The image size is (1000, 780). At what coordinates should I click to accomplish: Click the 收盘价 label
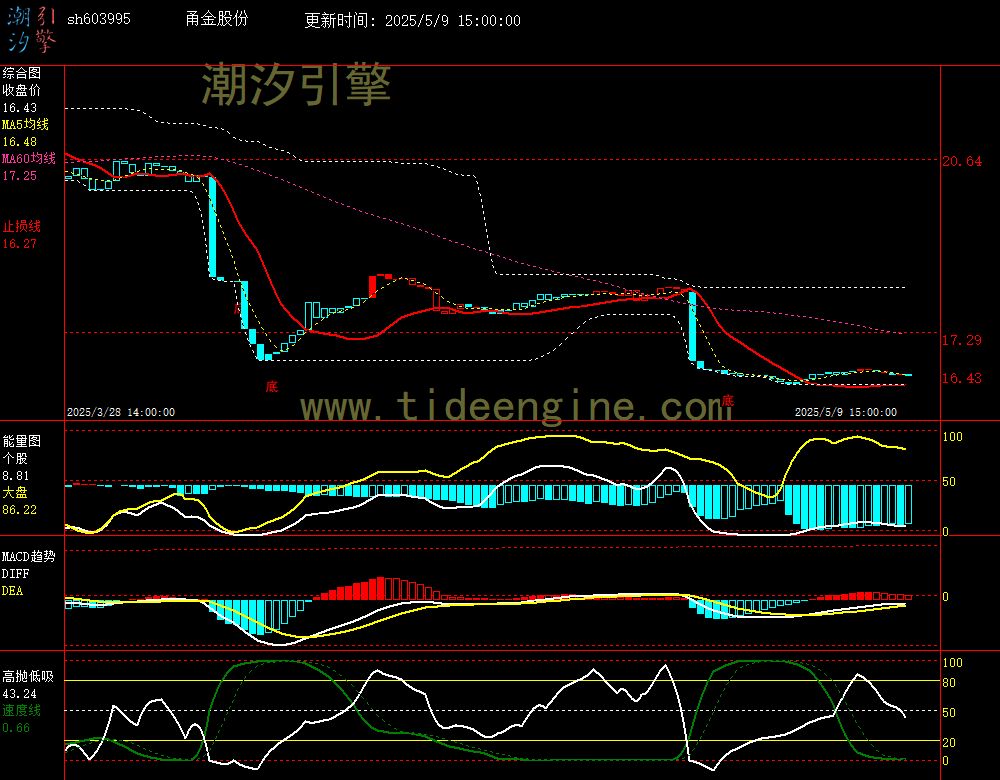pyautogui.click(x=22, y=91)
